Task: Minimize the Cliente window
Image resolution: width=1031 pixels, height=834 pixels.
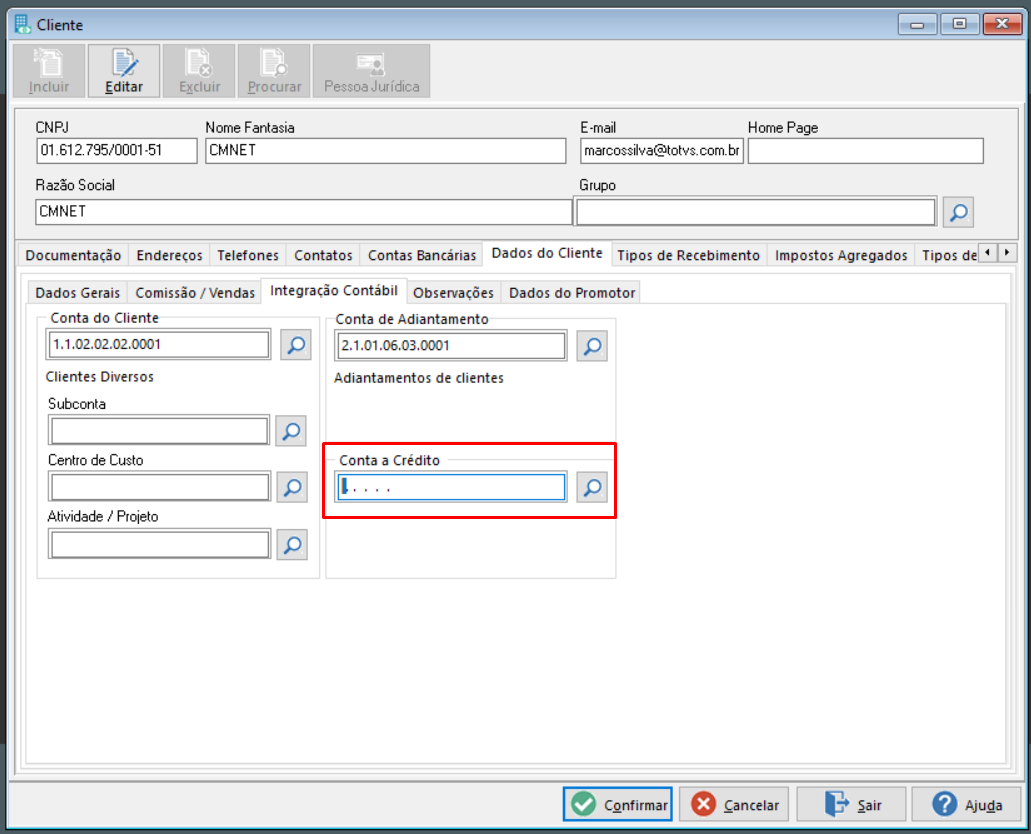Action: [917, 24]
